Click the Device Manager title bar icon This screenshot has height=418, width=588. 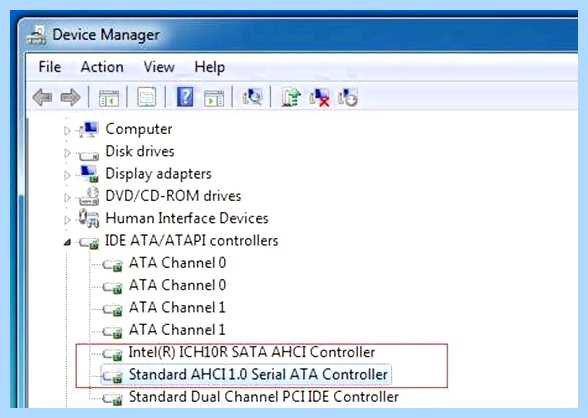coord(37,36)
